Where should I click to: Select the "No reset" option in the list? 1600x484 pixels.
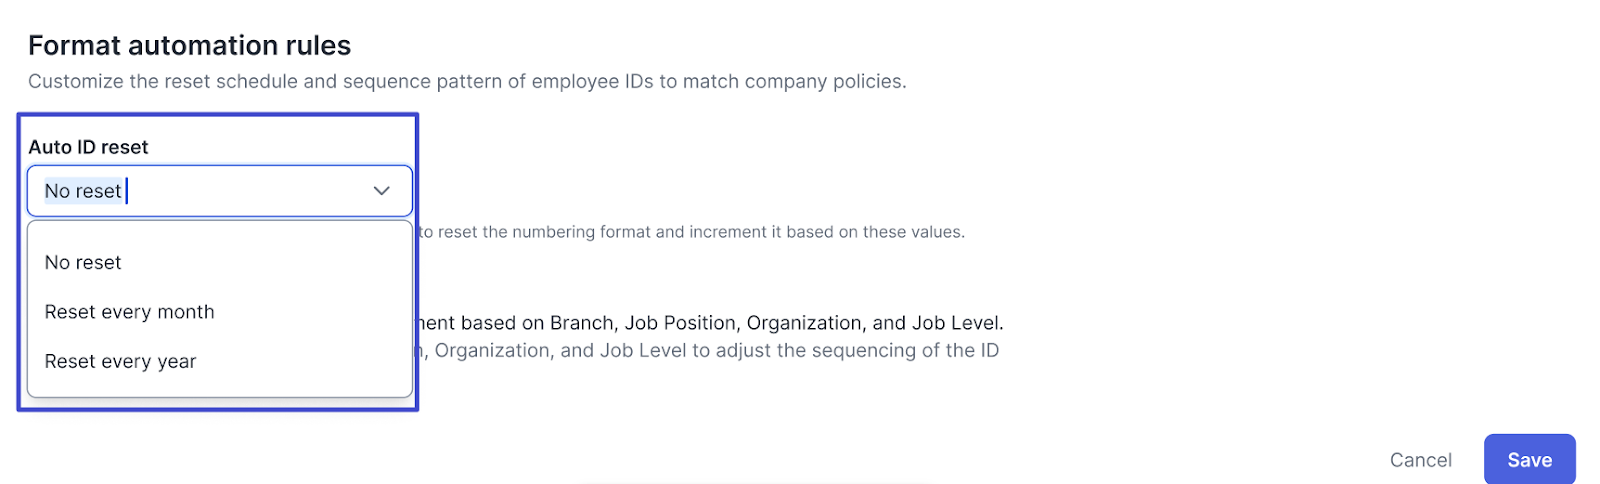click(83, 263)
